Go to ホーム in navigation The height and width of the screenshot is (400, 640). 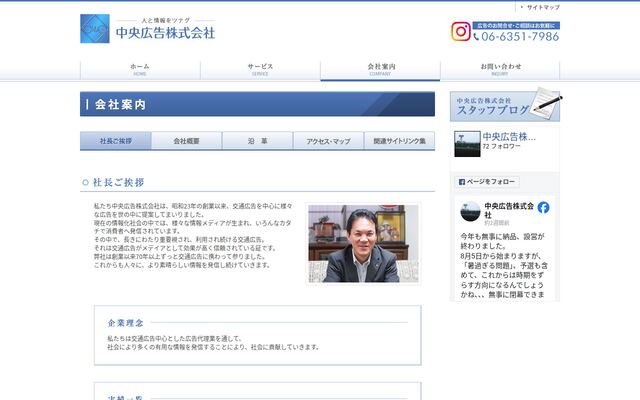pyautogui.click(x=140, y=69)
